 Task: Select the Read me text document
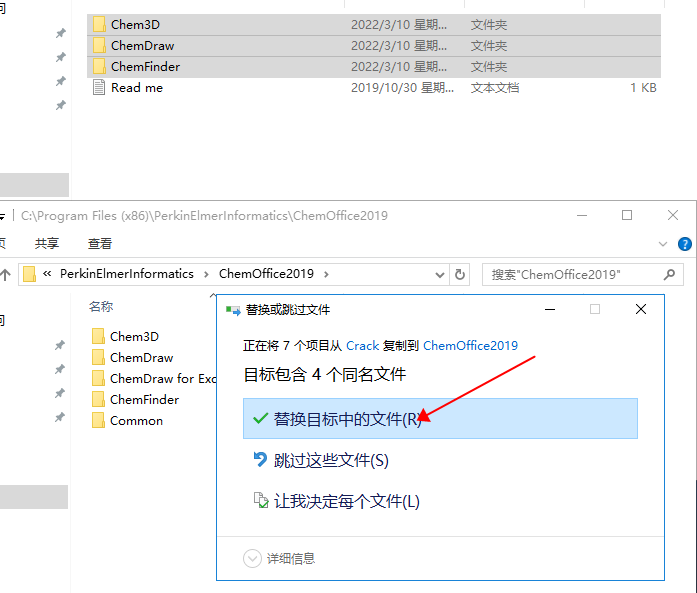374,88
